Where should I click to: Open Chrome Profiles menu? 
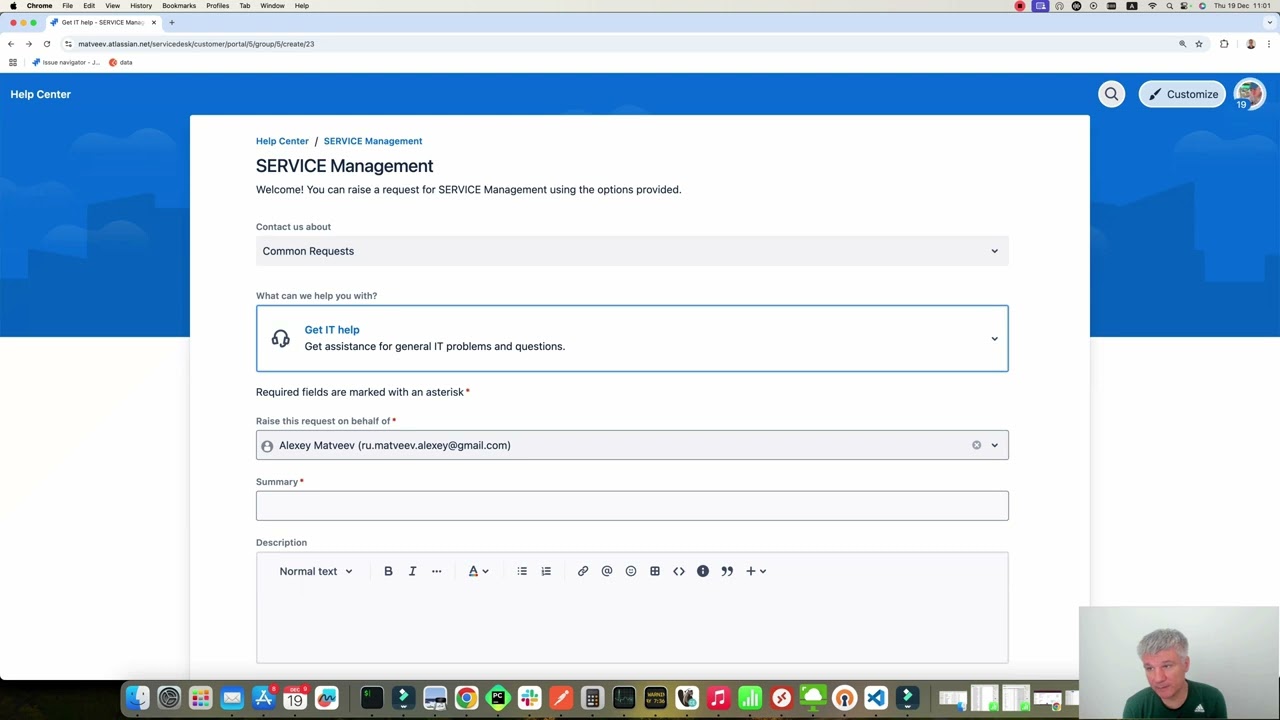coord(218,6)
